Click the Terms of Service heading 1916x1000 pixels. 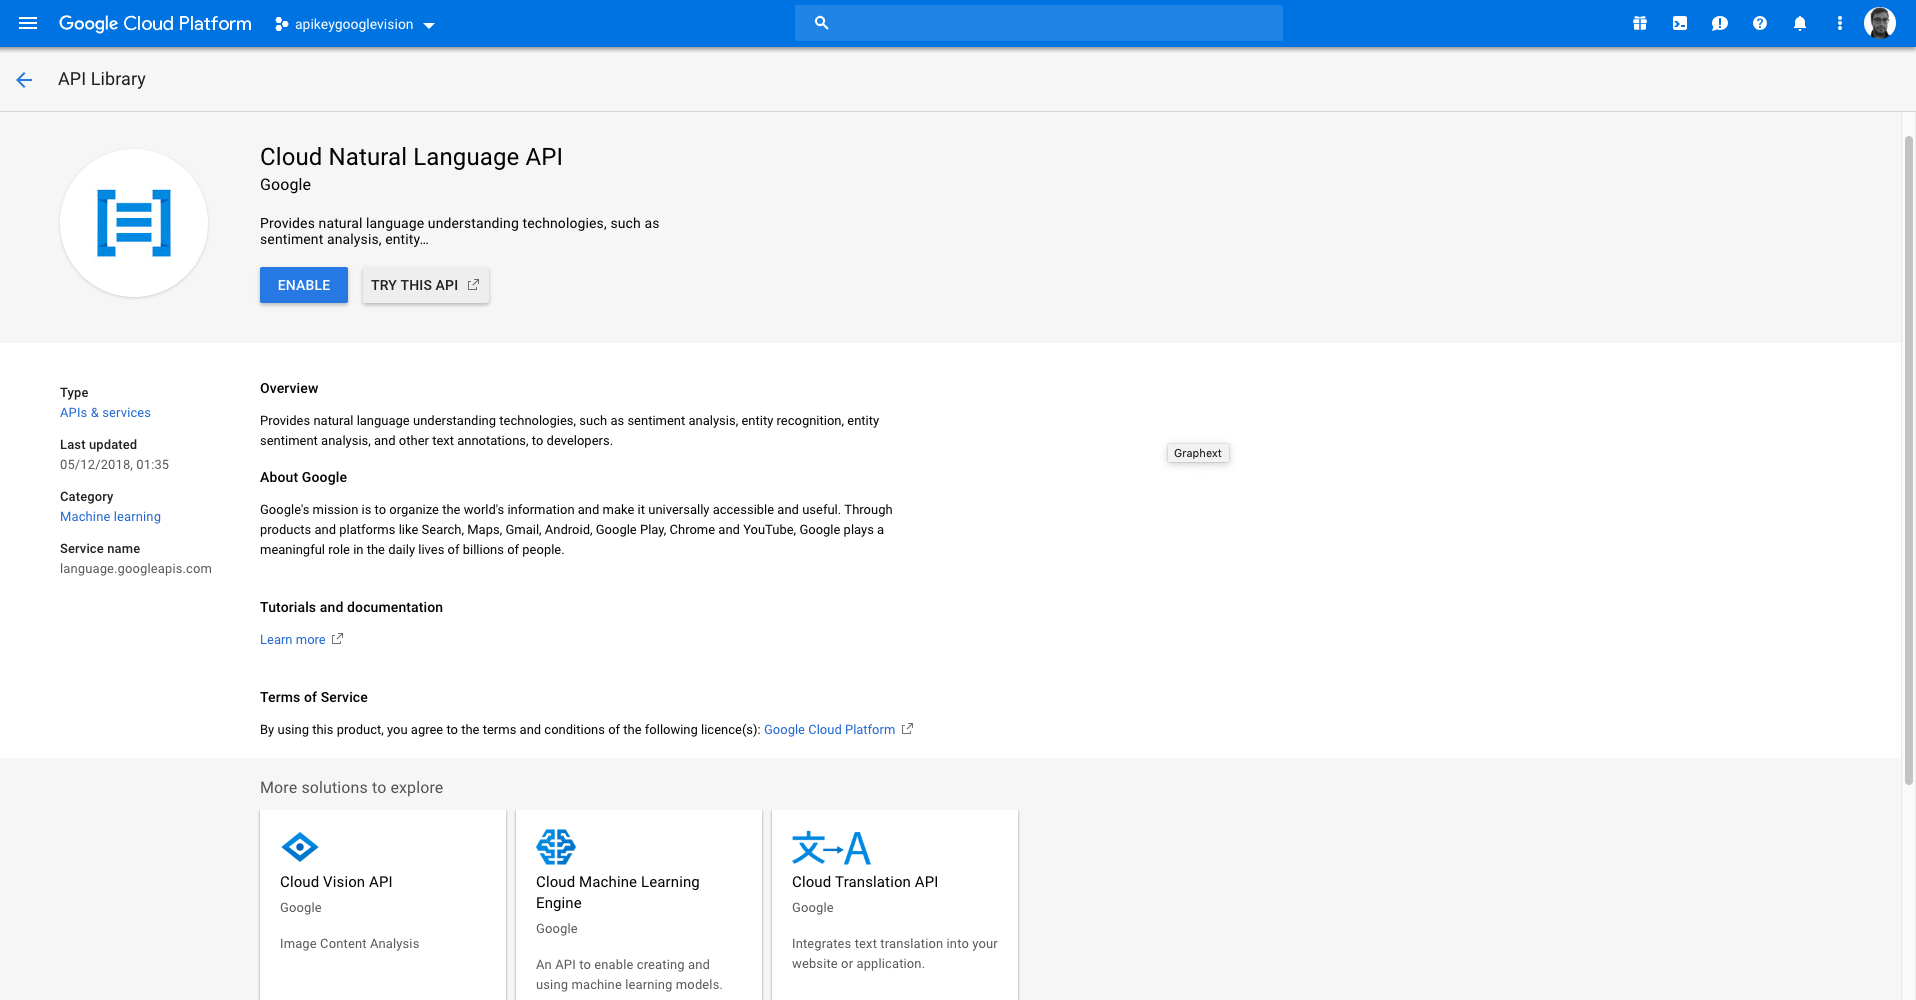click(314, 697)
